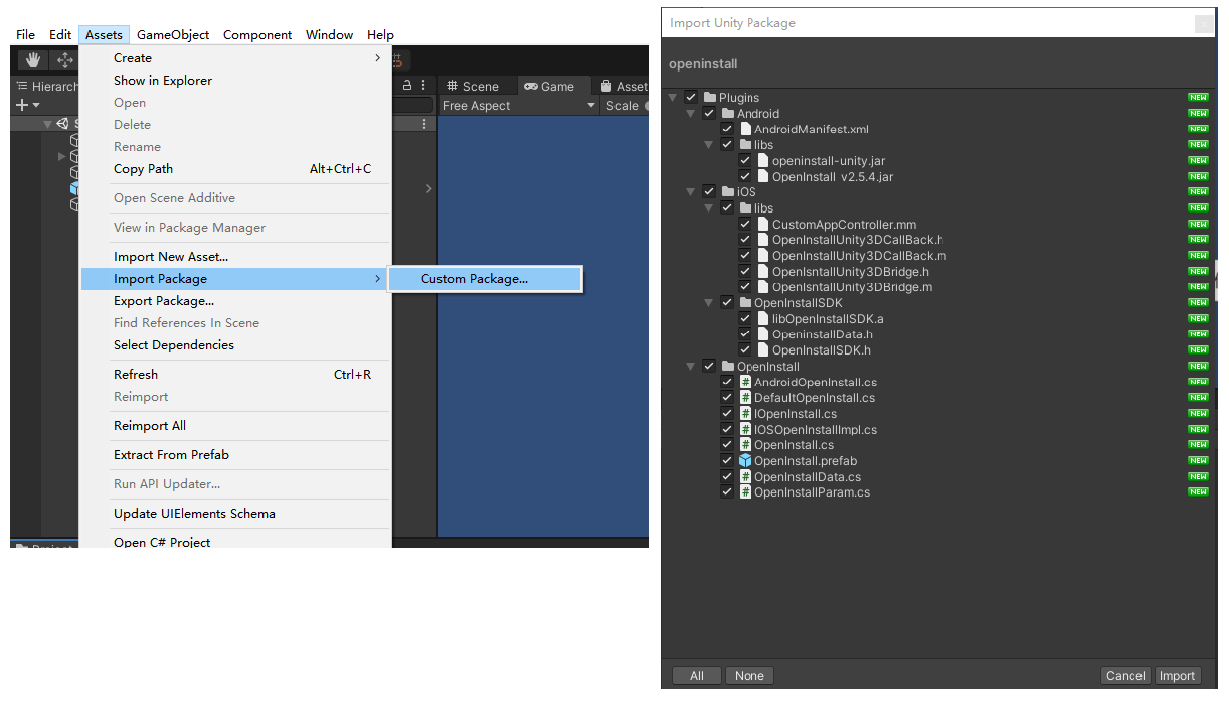
Task: Click the Hierarchy panel lock icon
Action: (407, 86)
